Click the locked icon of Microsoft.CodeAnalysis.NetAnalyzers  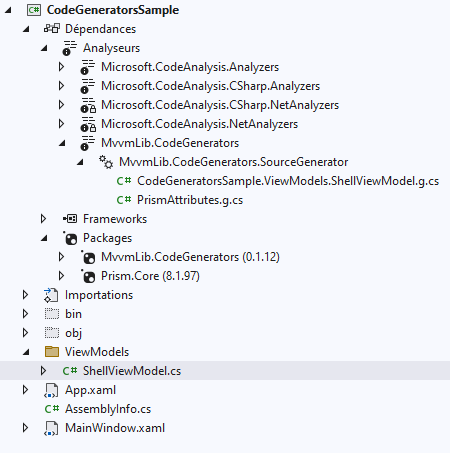click(x=88, y=124)
